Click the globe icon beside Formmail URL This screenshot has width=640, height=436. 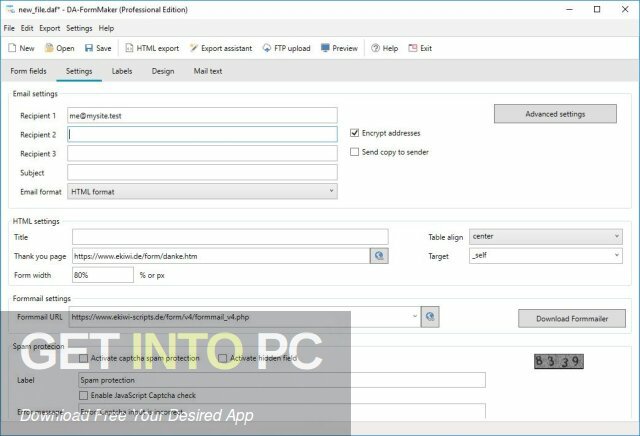pos(430,317)
